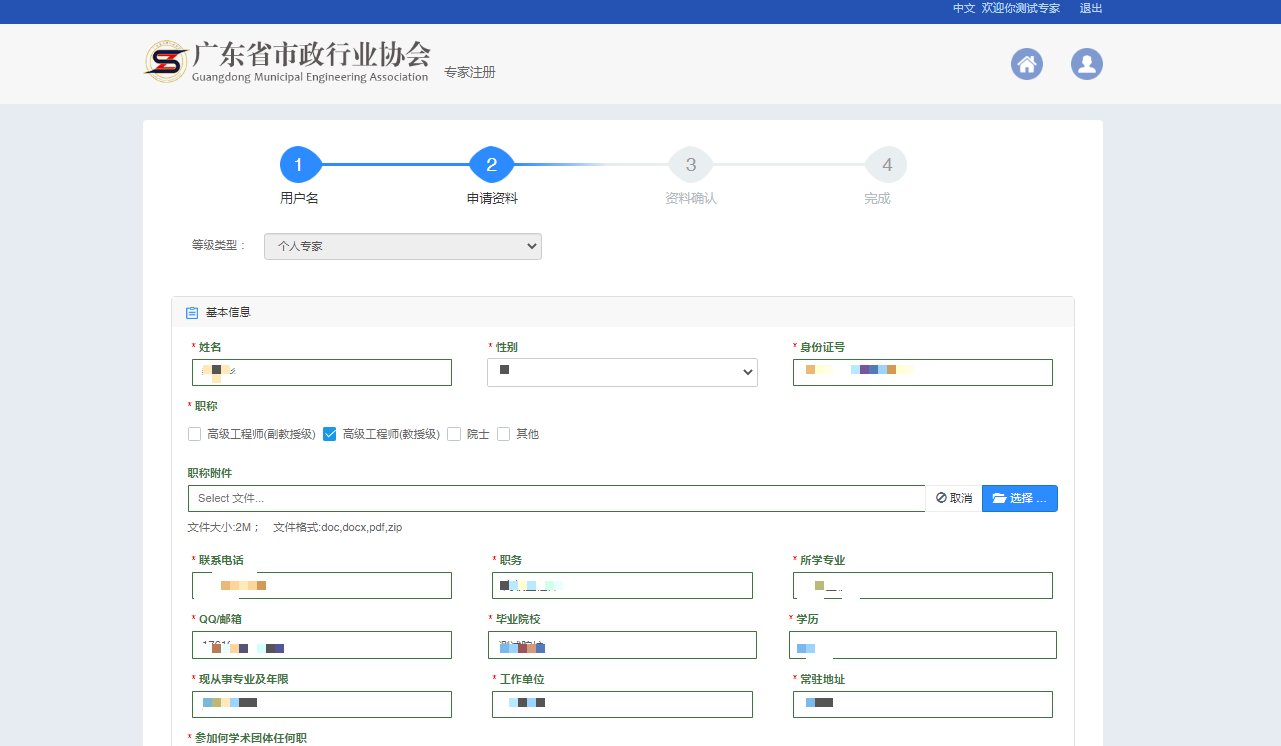The image size is (1281, 746).
Task: Focus the 职务 input field
Action: pyautogui.click(x=622, y=585)
